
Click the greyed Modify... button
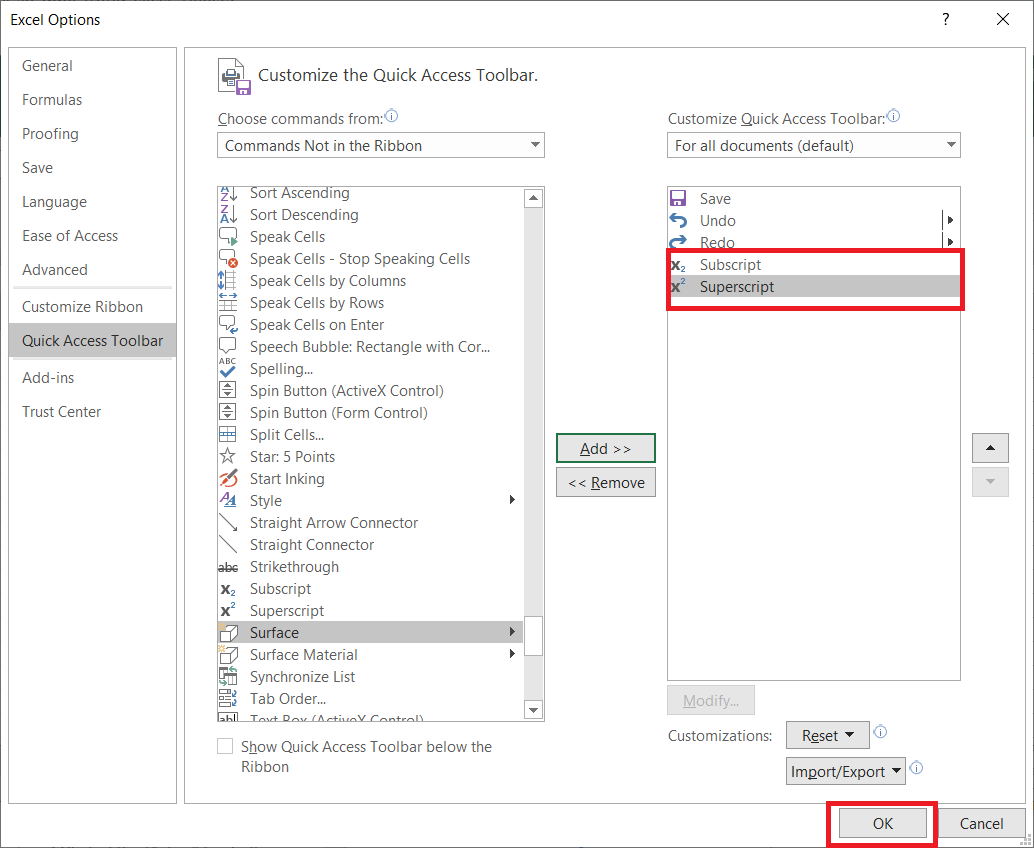[x=711, y=700]
